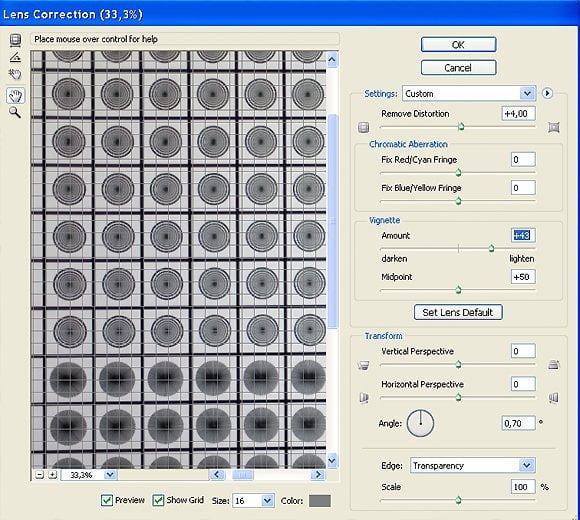The width and height of the screenshot is (580, 520).
Task: Select the Hand tool
Action: click(15, 95)
